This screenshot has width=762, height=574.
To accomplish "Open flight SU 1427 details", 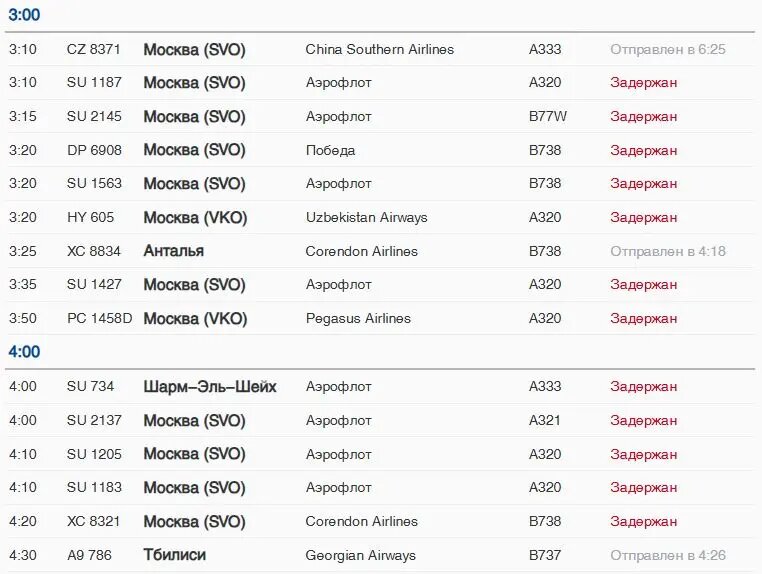I will 94,285.
